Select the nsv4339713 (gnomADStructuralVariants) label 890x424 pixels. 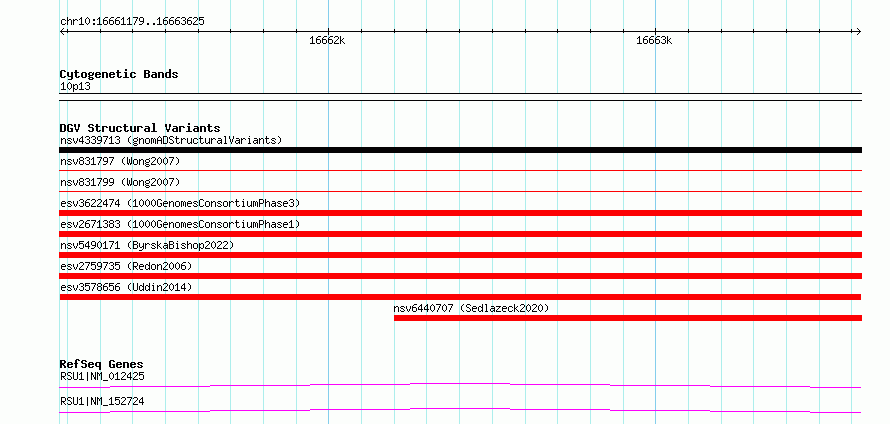pyautogui.click(x=171, y=140)
